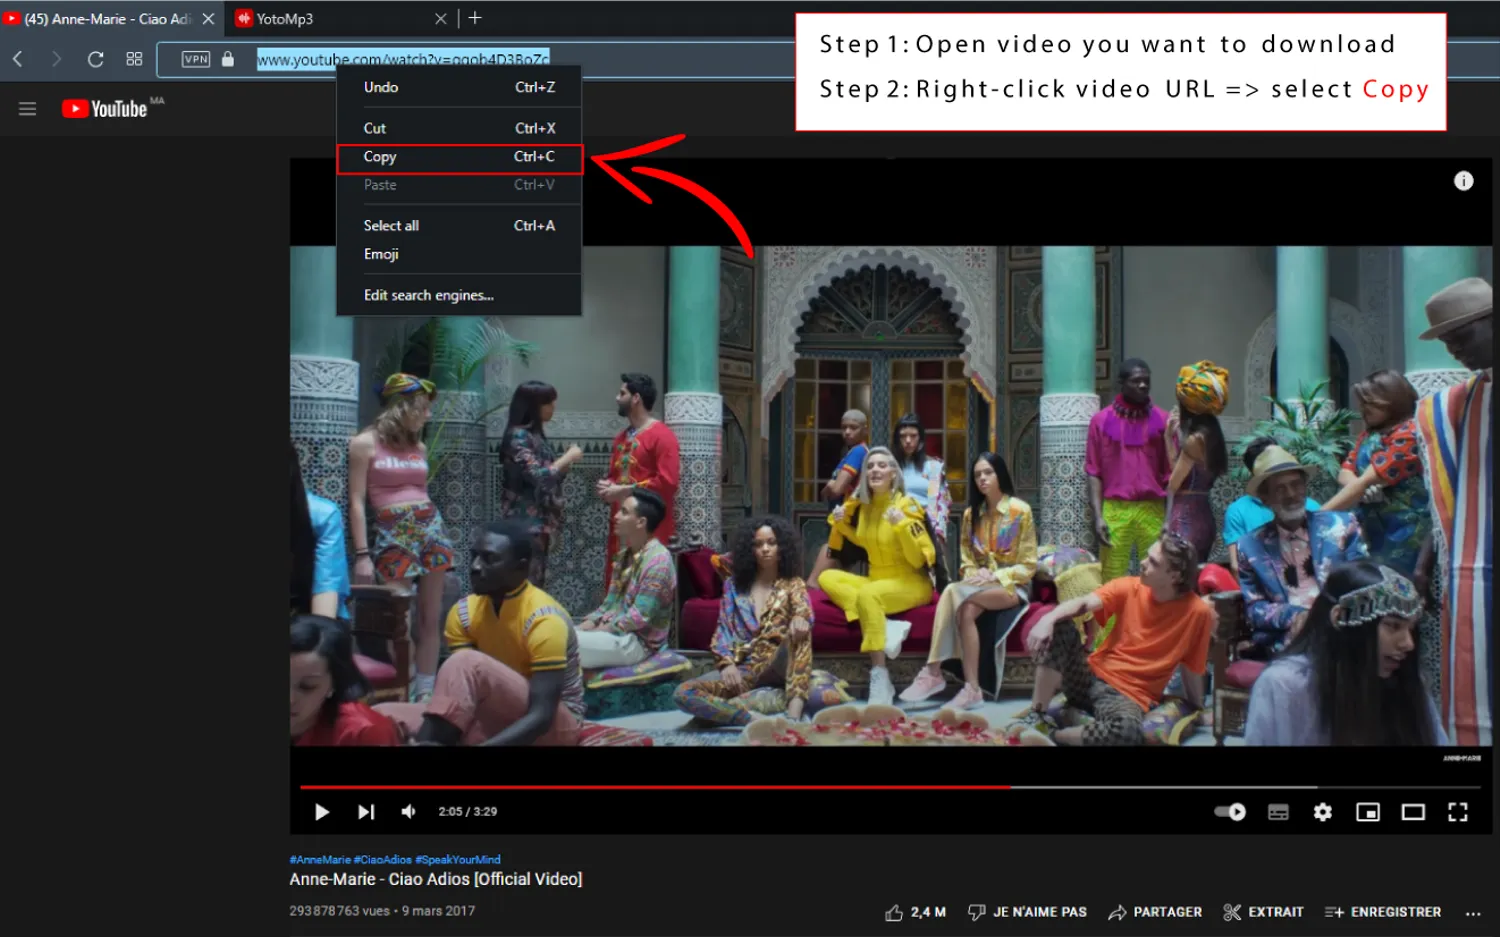1500x937 pixels.
Task: Switch to the YotoMp3 tab
Action: coord(285,19)
